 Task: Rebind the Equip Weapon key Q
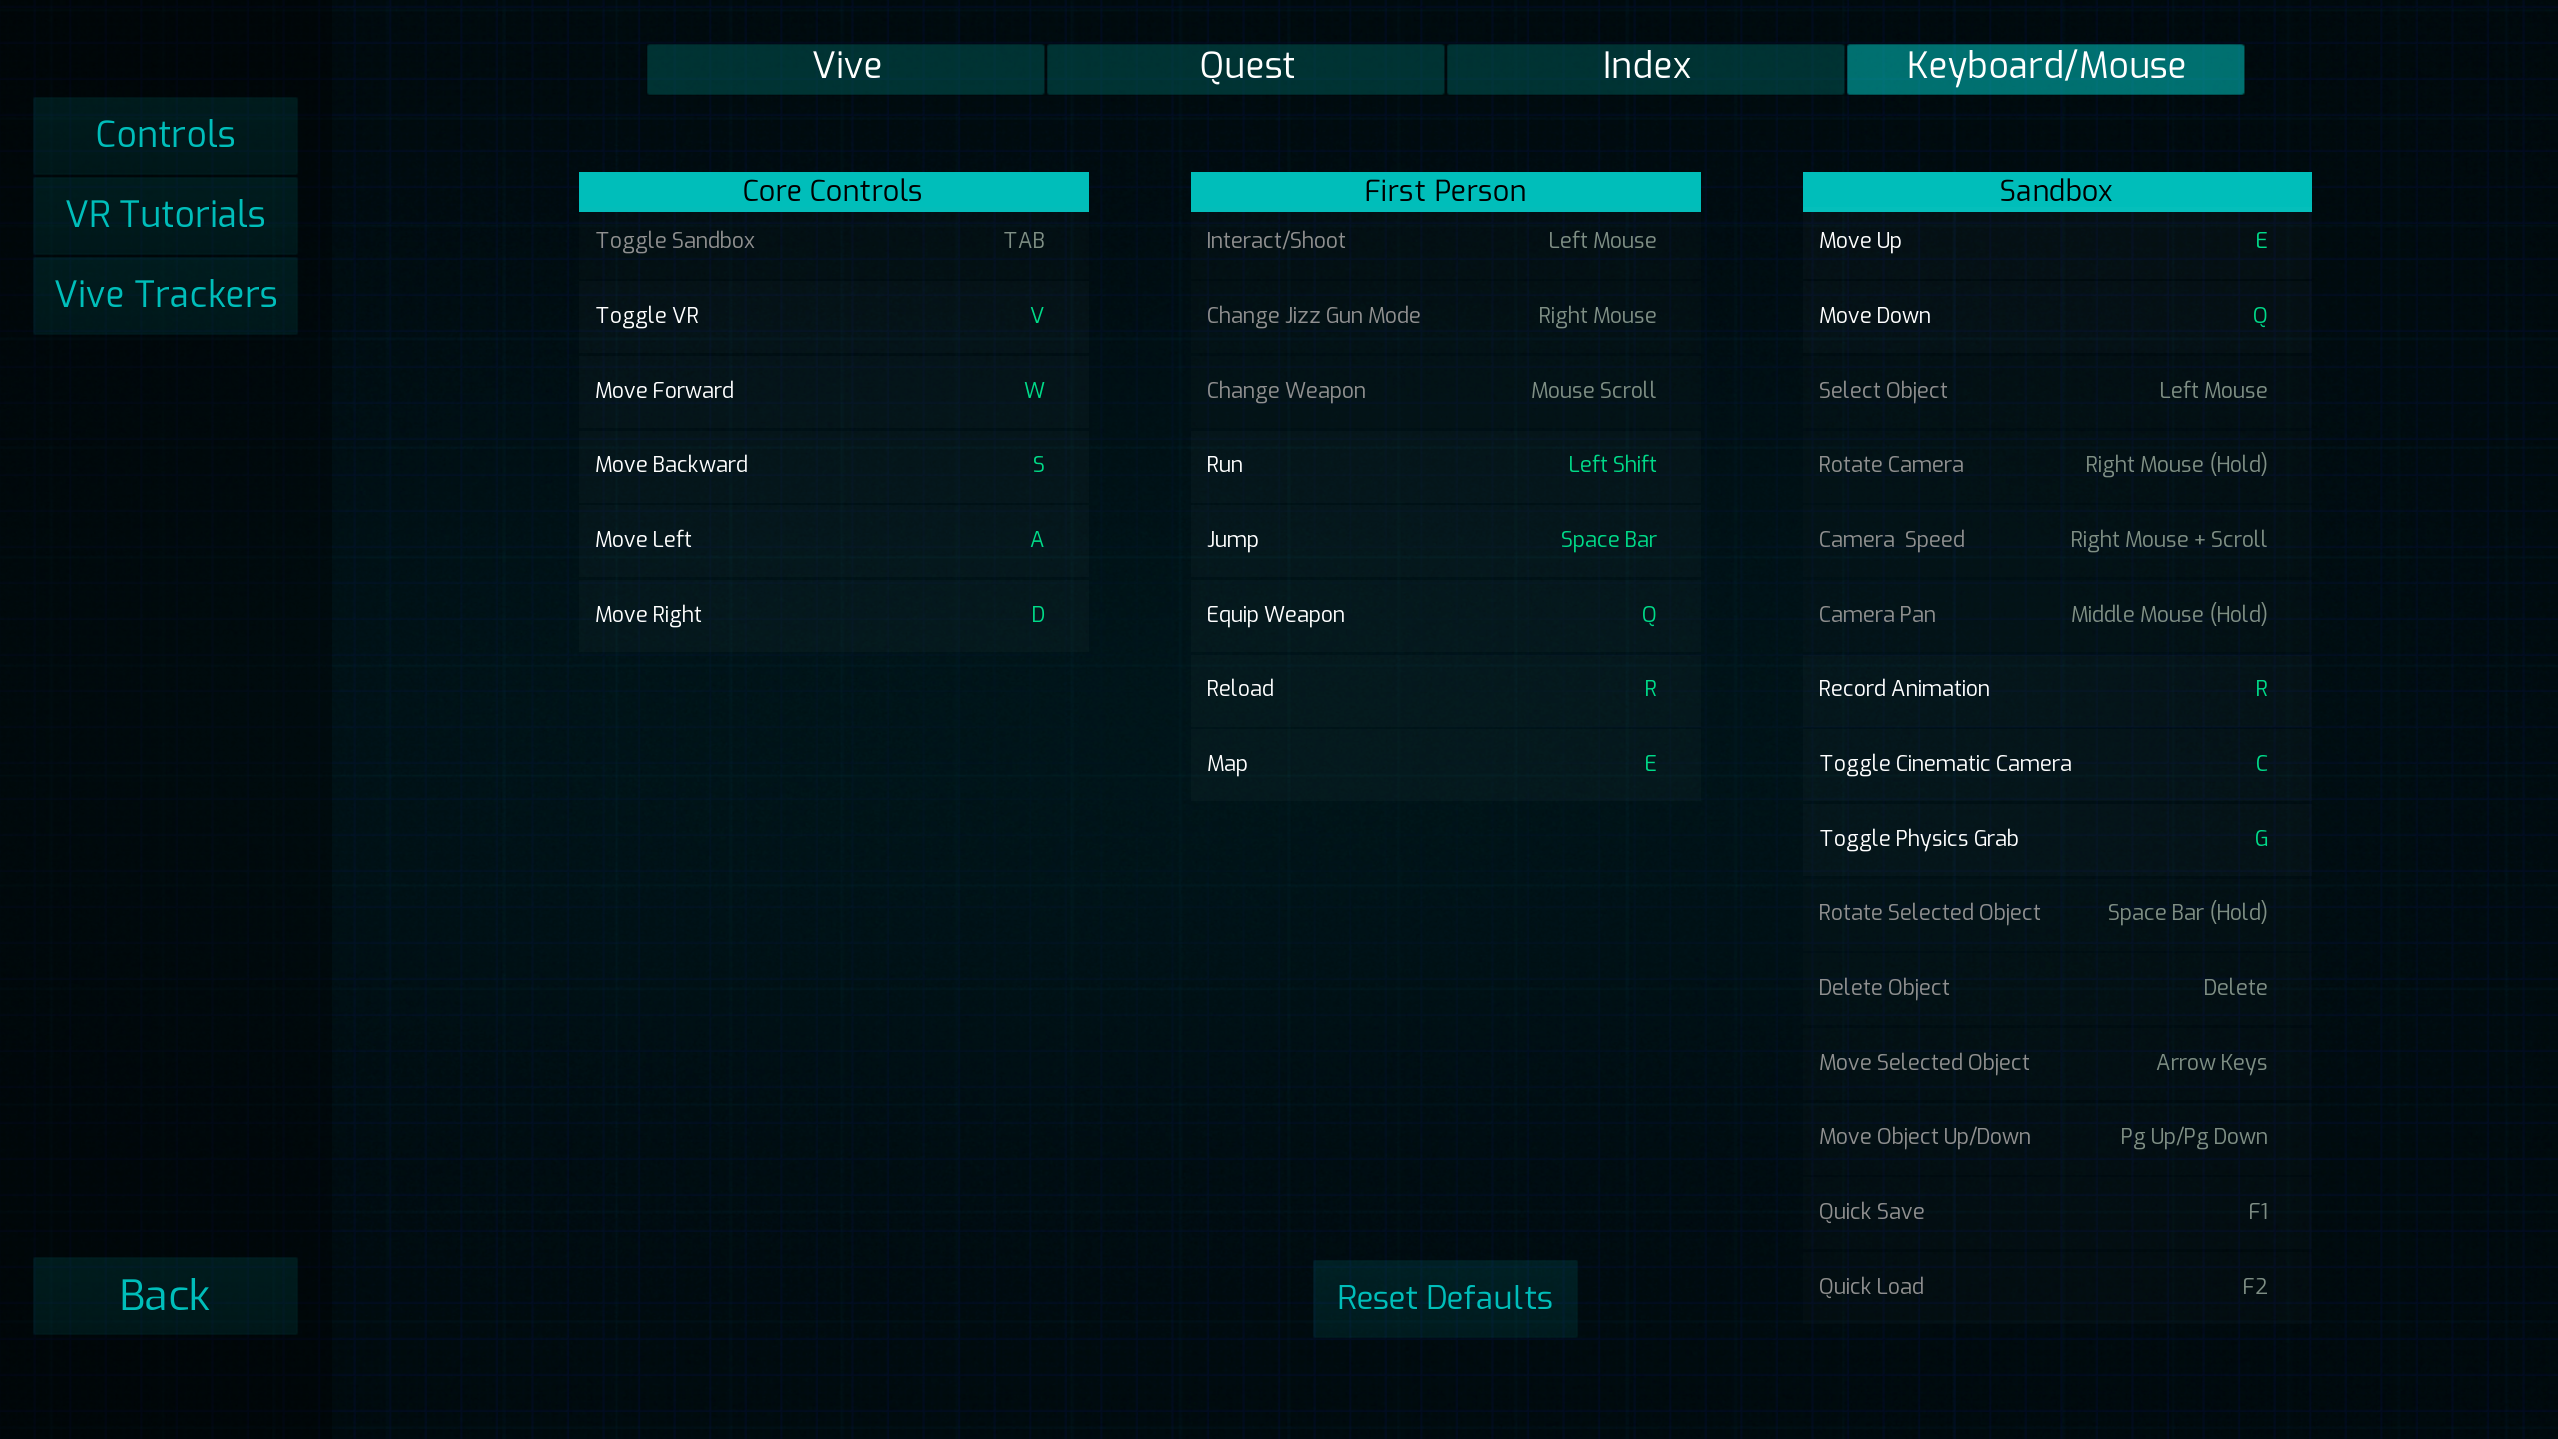pyautogui.click(x=1648, y=615)
